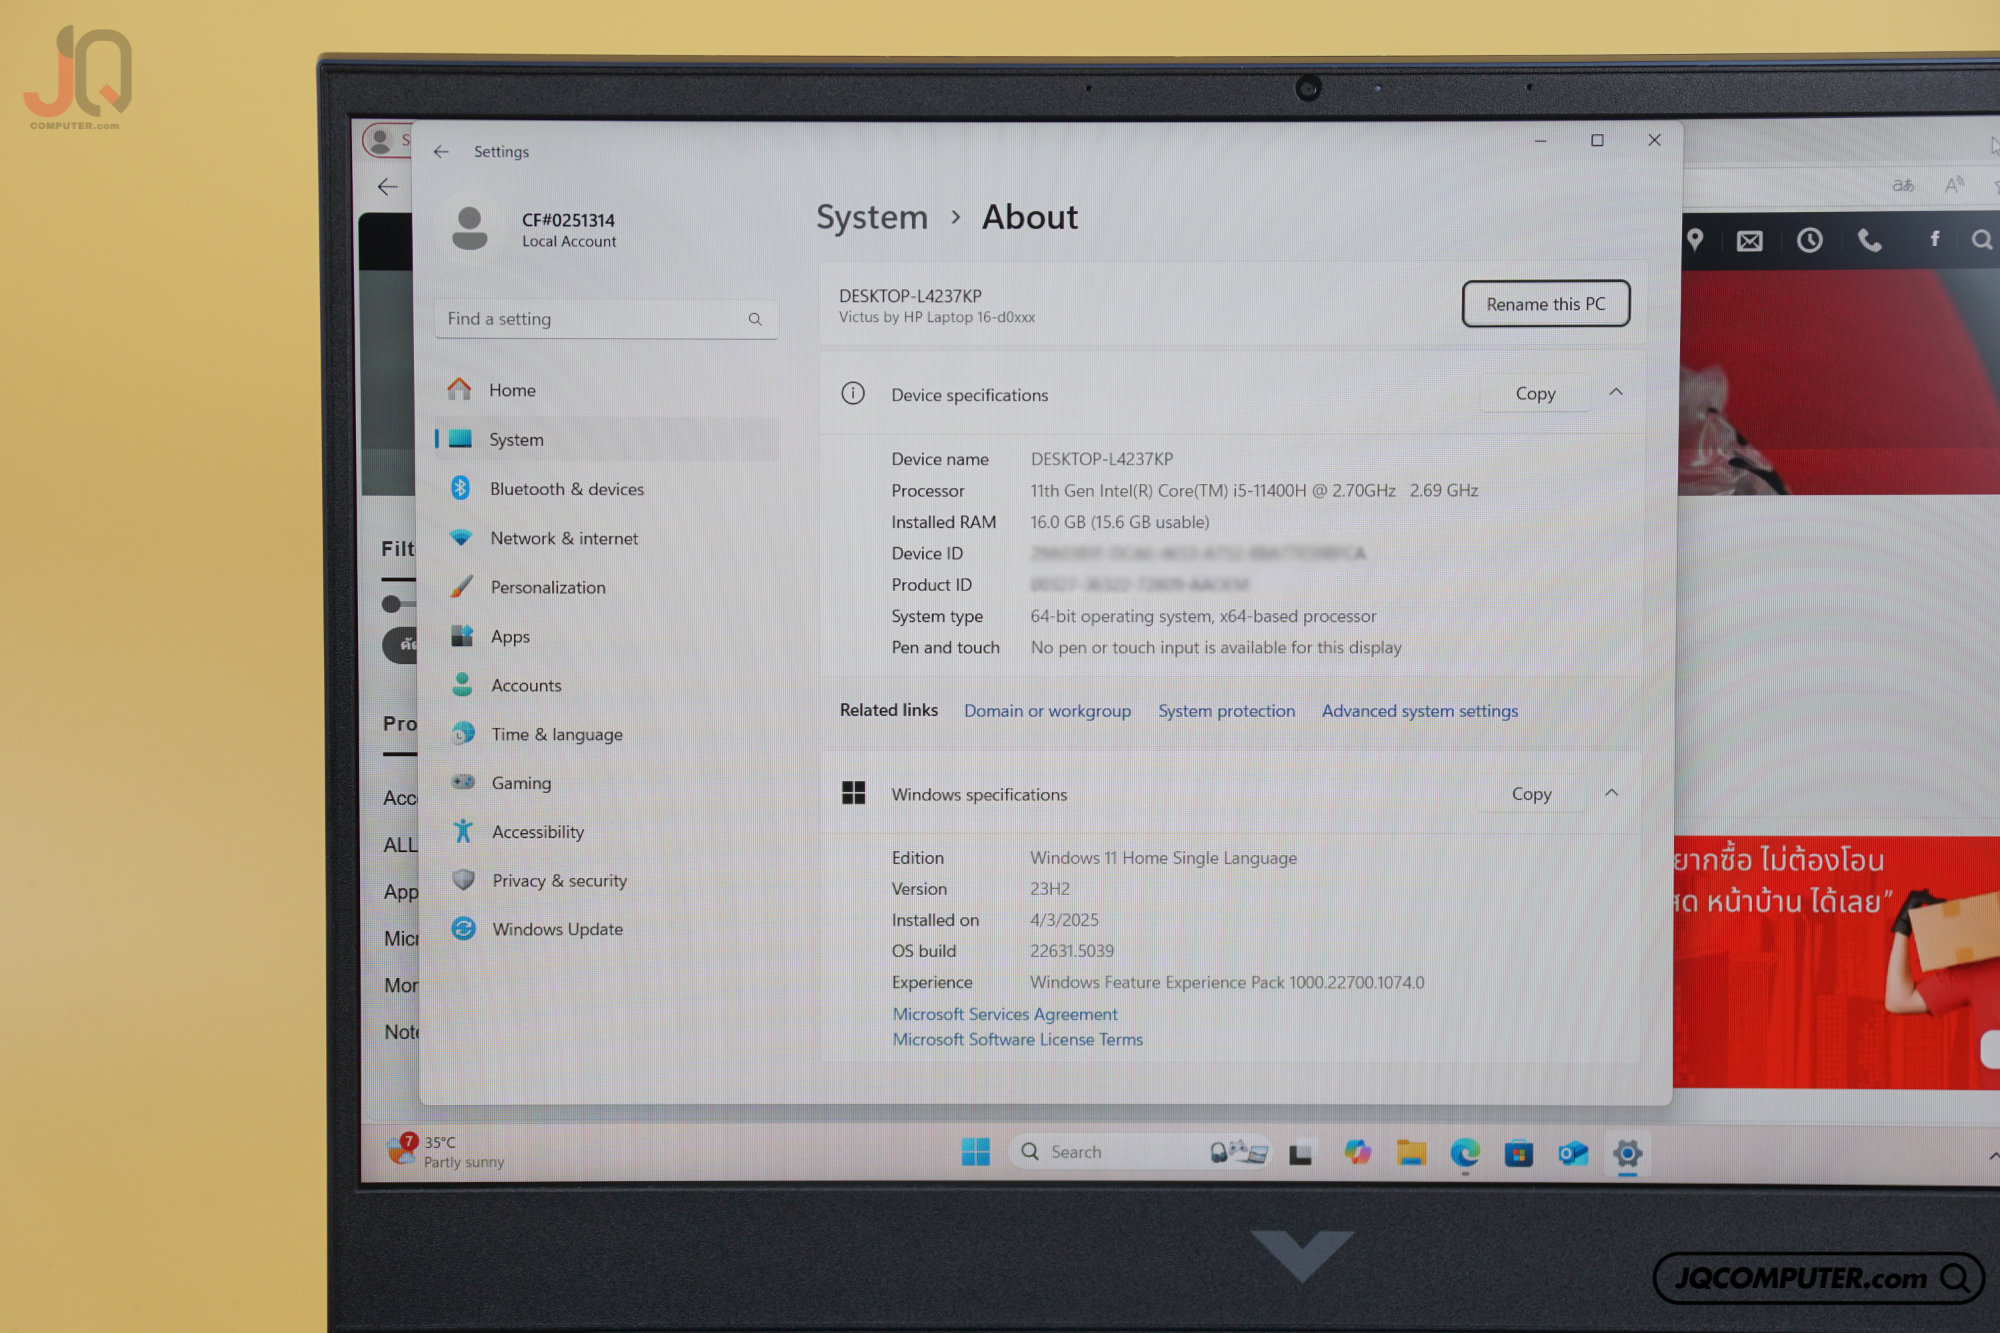Click the Processor value i5-11400H text

1254,490
